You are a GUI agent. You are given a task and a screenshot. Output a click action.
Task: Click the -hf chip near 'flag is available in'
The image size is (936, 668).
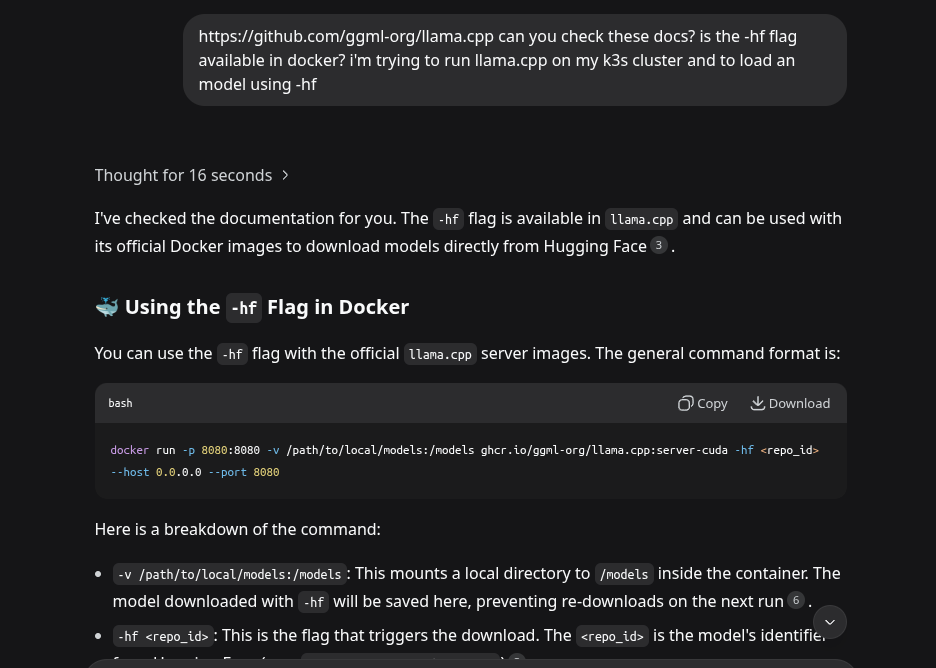448,219
